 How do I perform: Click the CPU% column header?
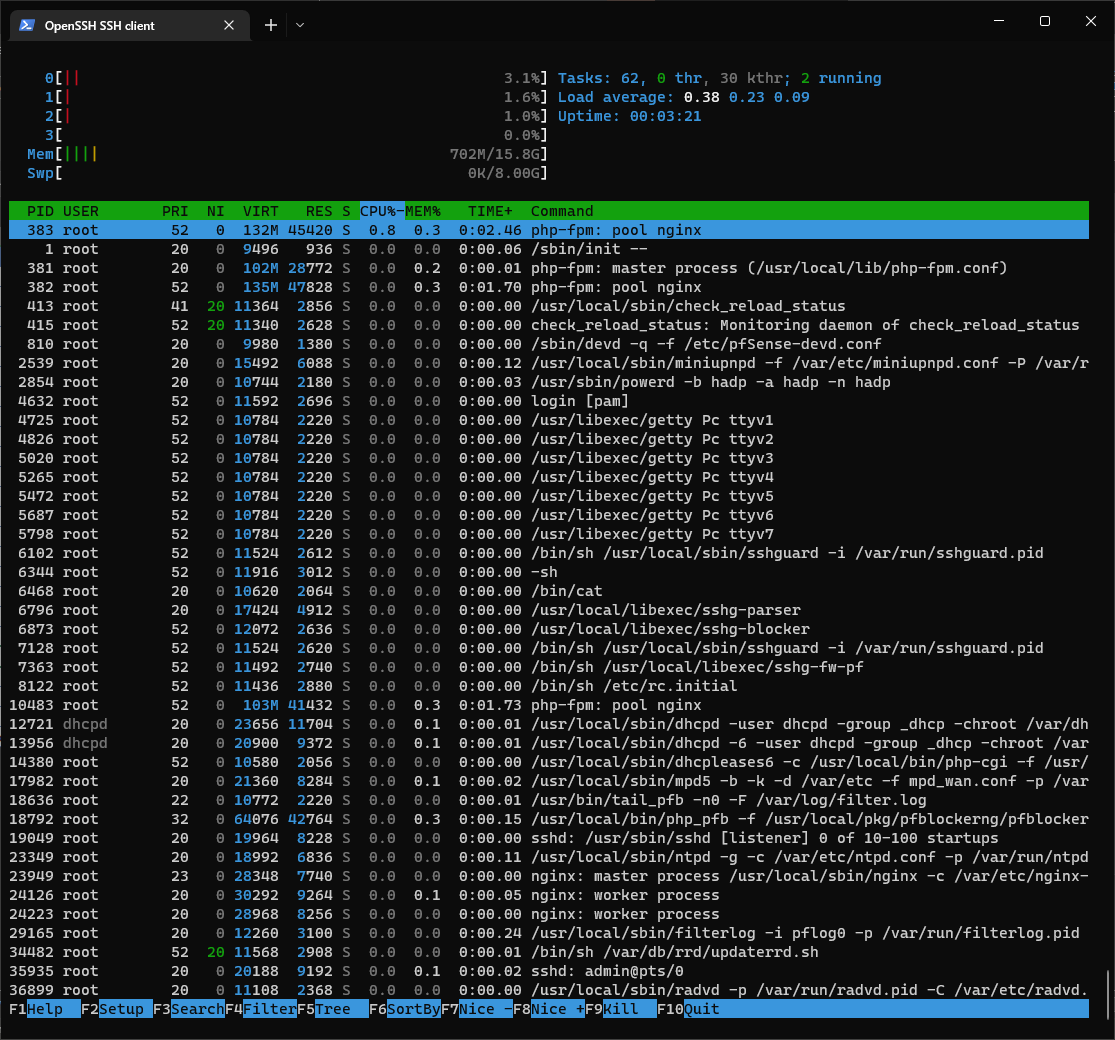[382, 211]
